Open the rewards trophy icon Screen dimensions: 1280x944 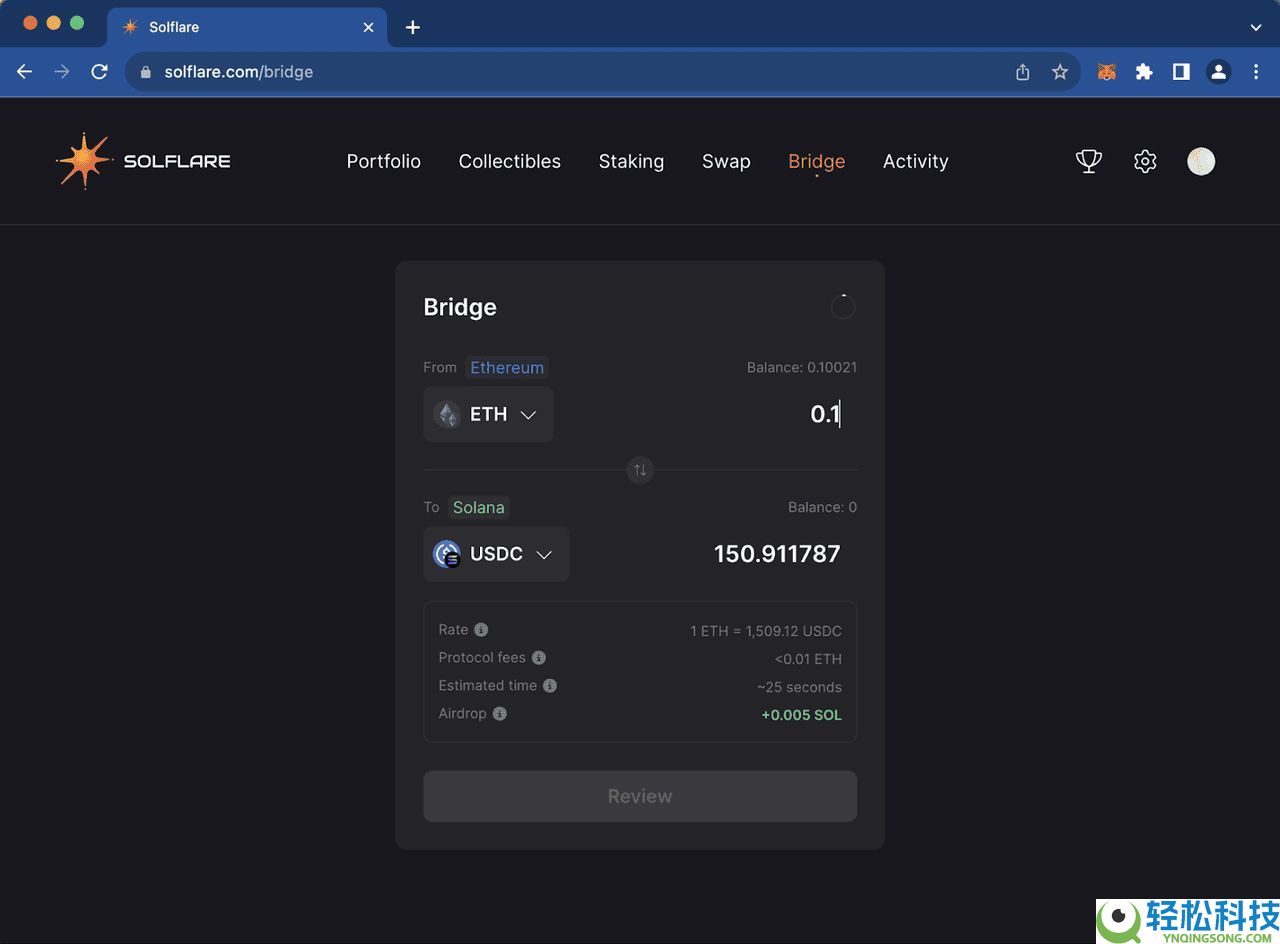(x=1089, y=161)
